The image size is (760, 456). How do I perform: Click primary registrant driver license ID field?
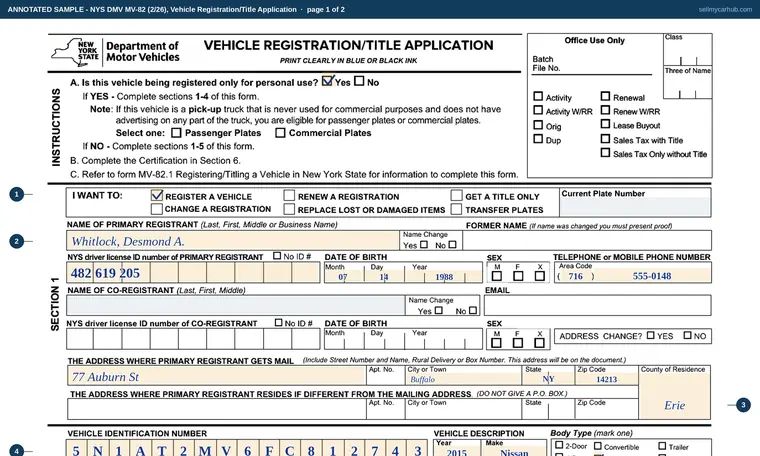(193, 273)
